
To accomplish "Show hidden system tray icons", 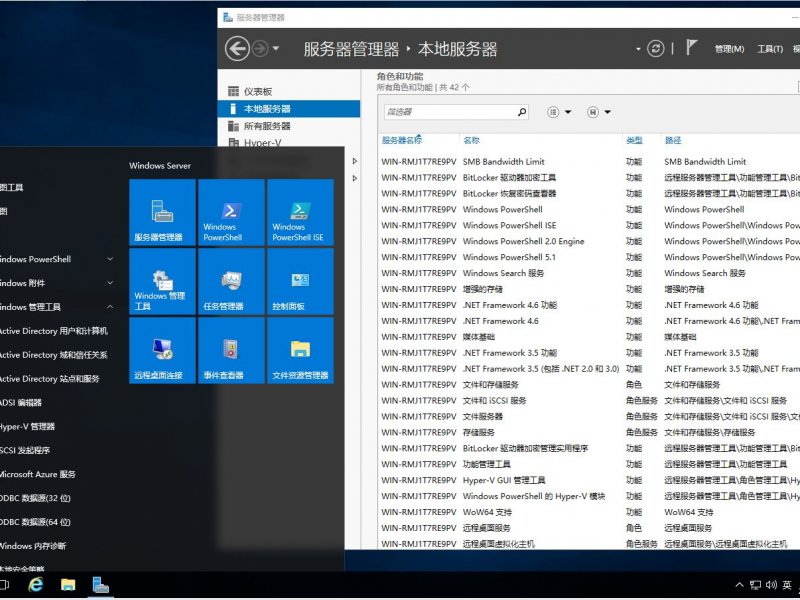I will pyautogui.click(x=739, y=585).
